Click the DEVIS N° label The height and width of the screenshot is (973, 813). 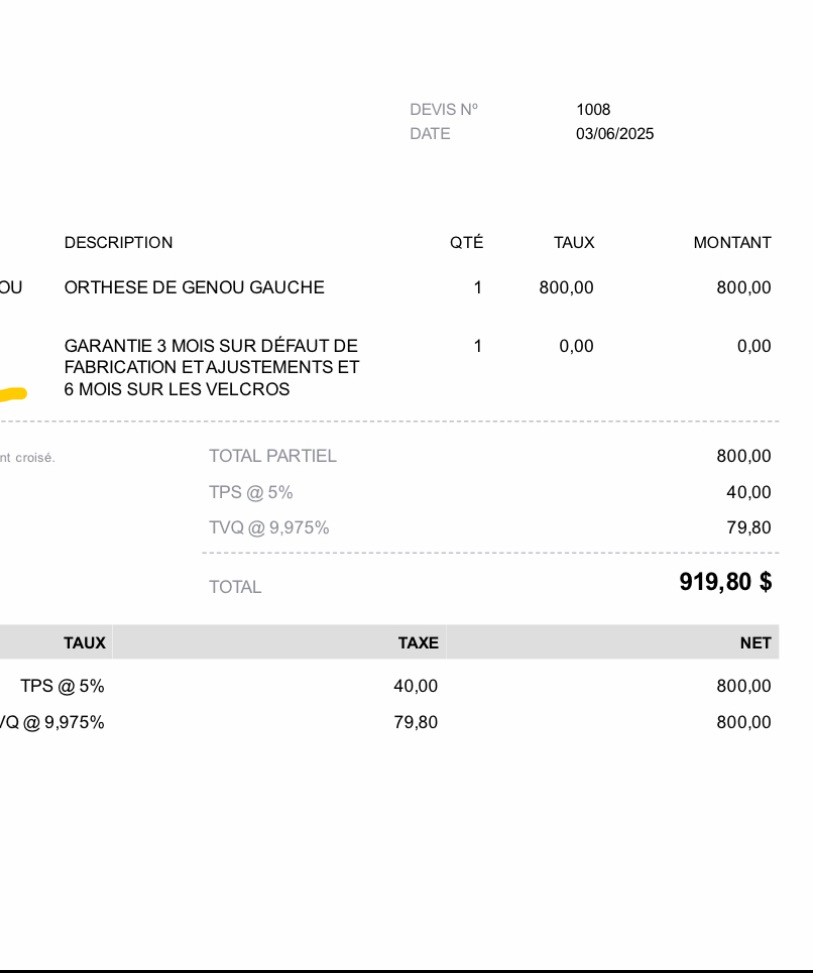pyautogui.click(x=444, y=110)
